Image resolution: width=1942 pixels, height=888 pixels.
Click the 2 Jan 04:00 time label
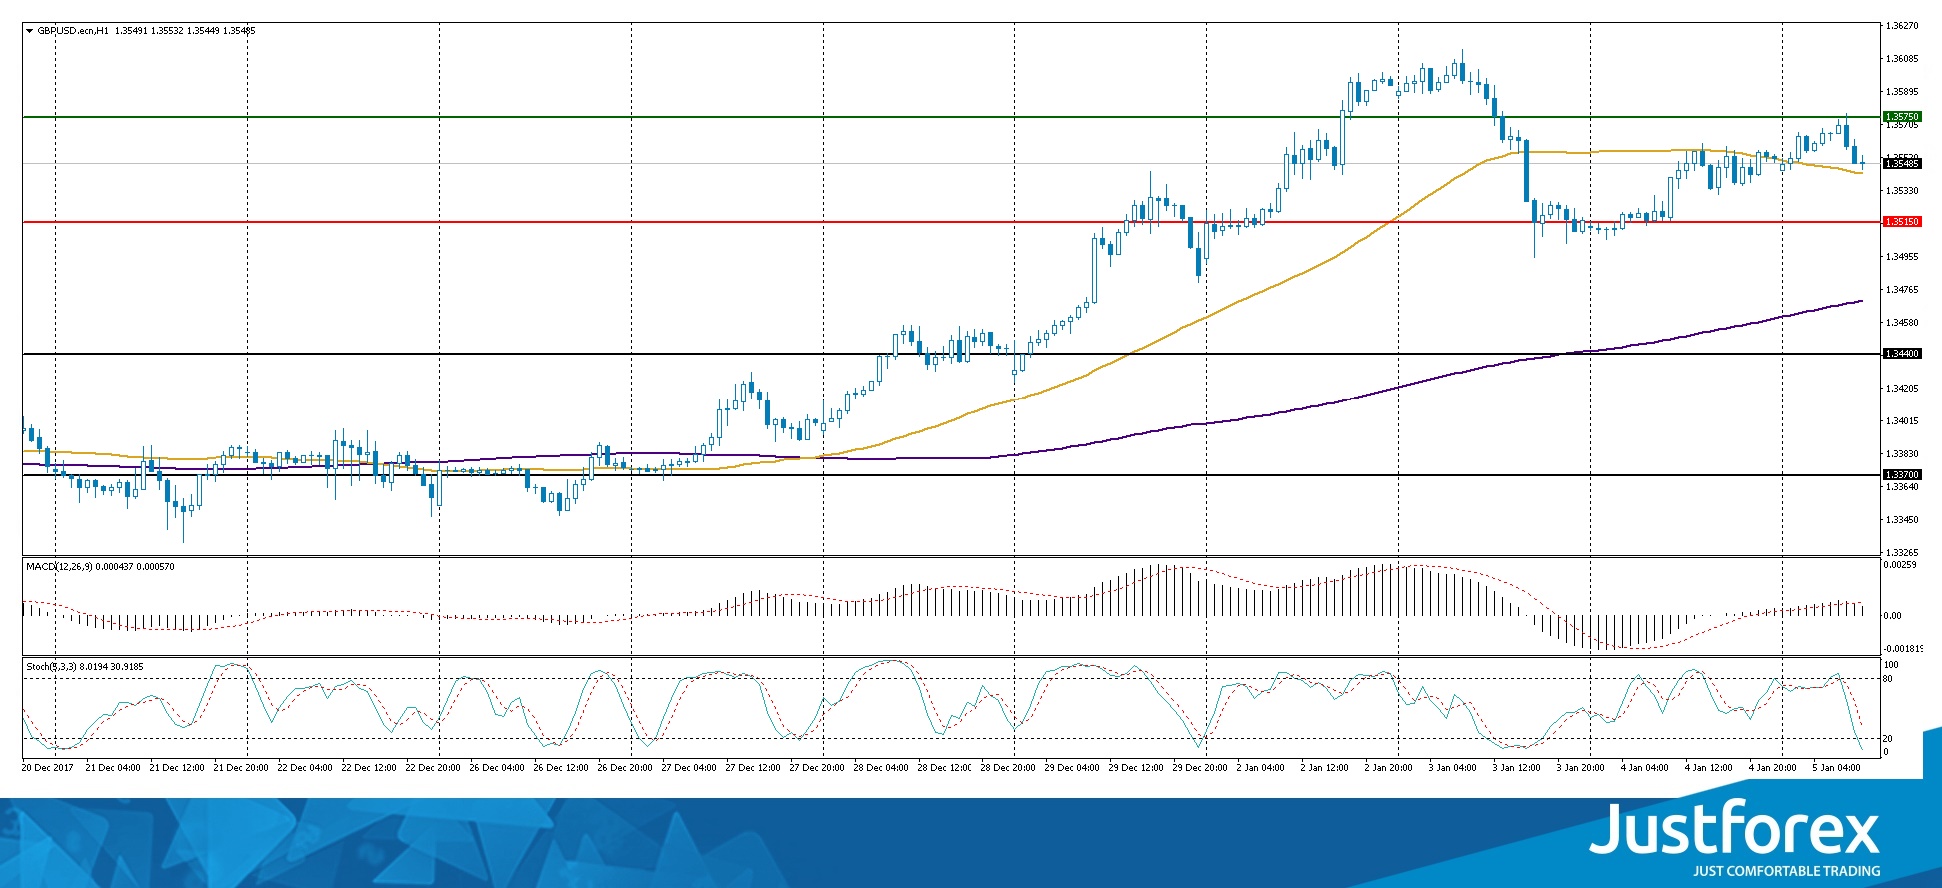pyautogui.click(x=1260, y=768)
